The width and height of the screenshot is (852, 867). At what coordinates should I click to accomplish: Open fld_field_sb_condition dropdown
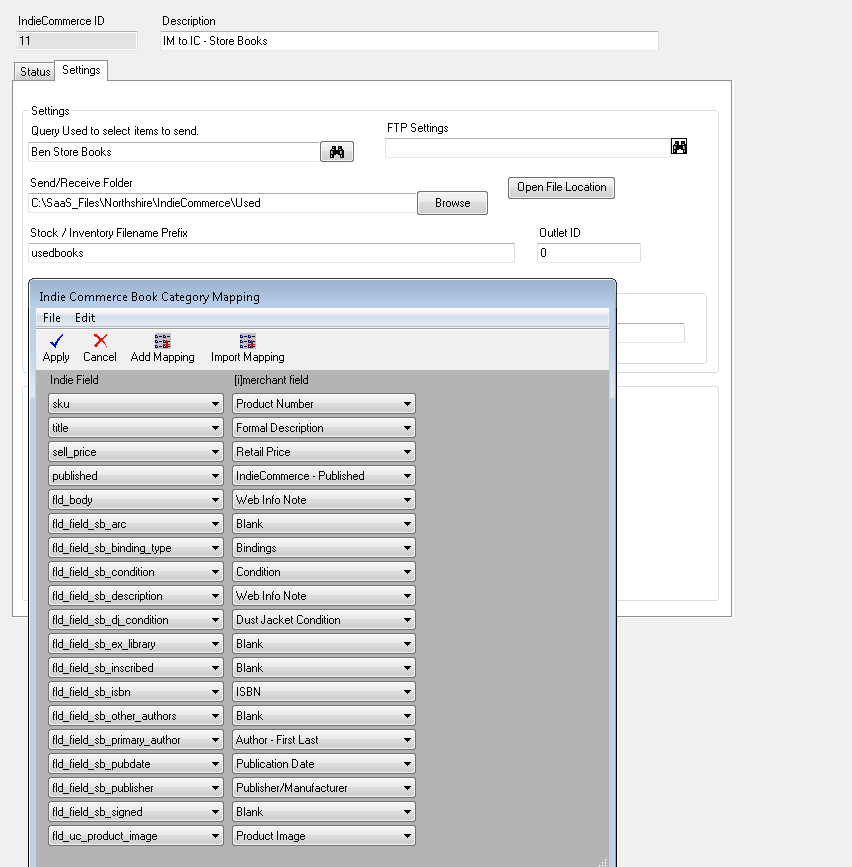[x=135, y=572]
